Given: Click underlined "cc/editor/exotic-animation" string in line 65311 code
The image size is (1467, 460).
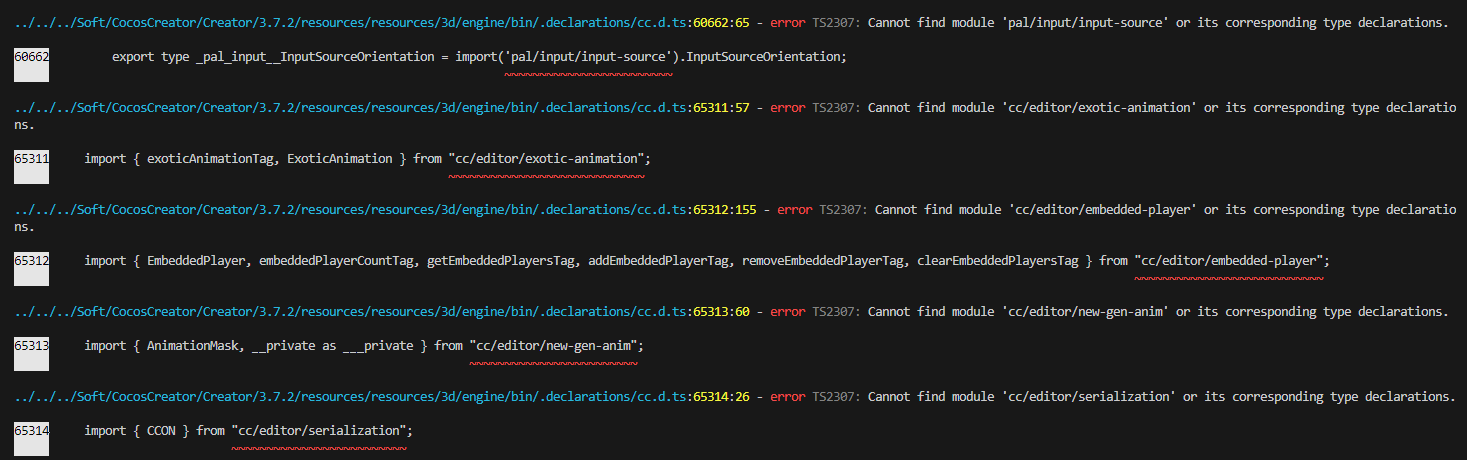Looking at the screenshot, I should pyautogui.click(x=547, y=159).
